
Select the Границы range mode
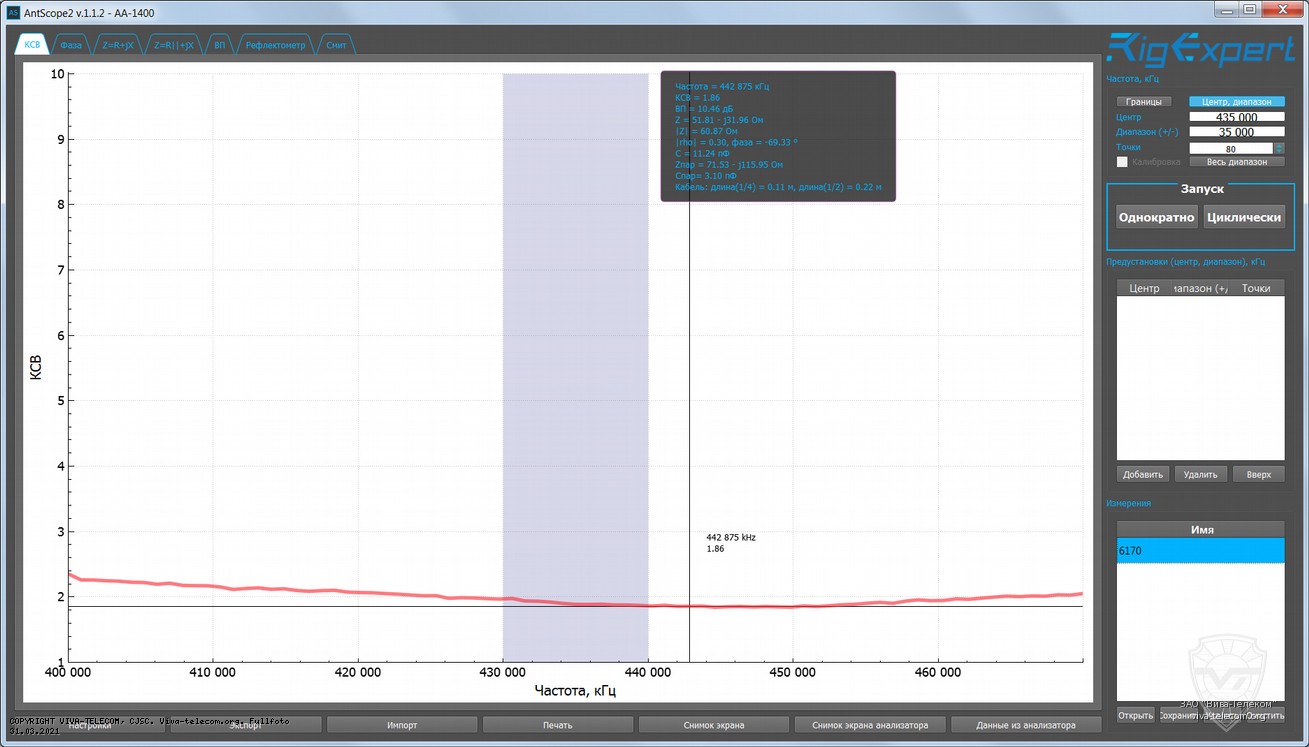1143,102
